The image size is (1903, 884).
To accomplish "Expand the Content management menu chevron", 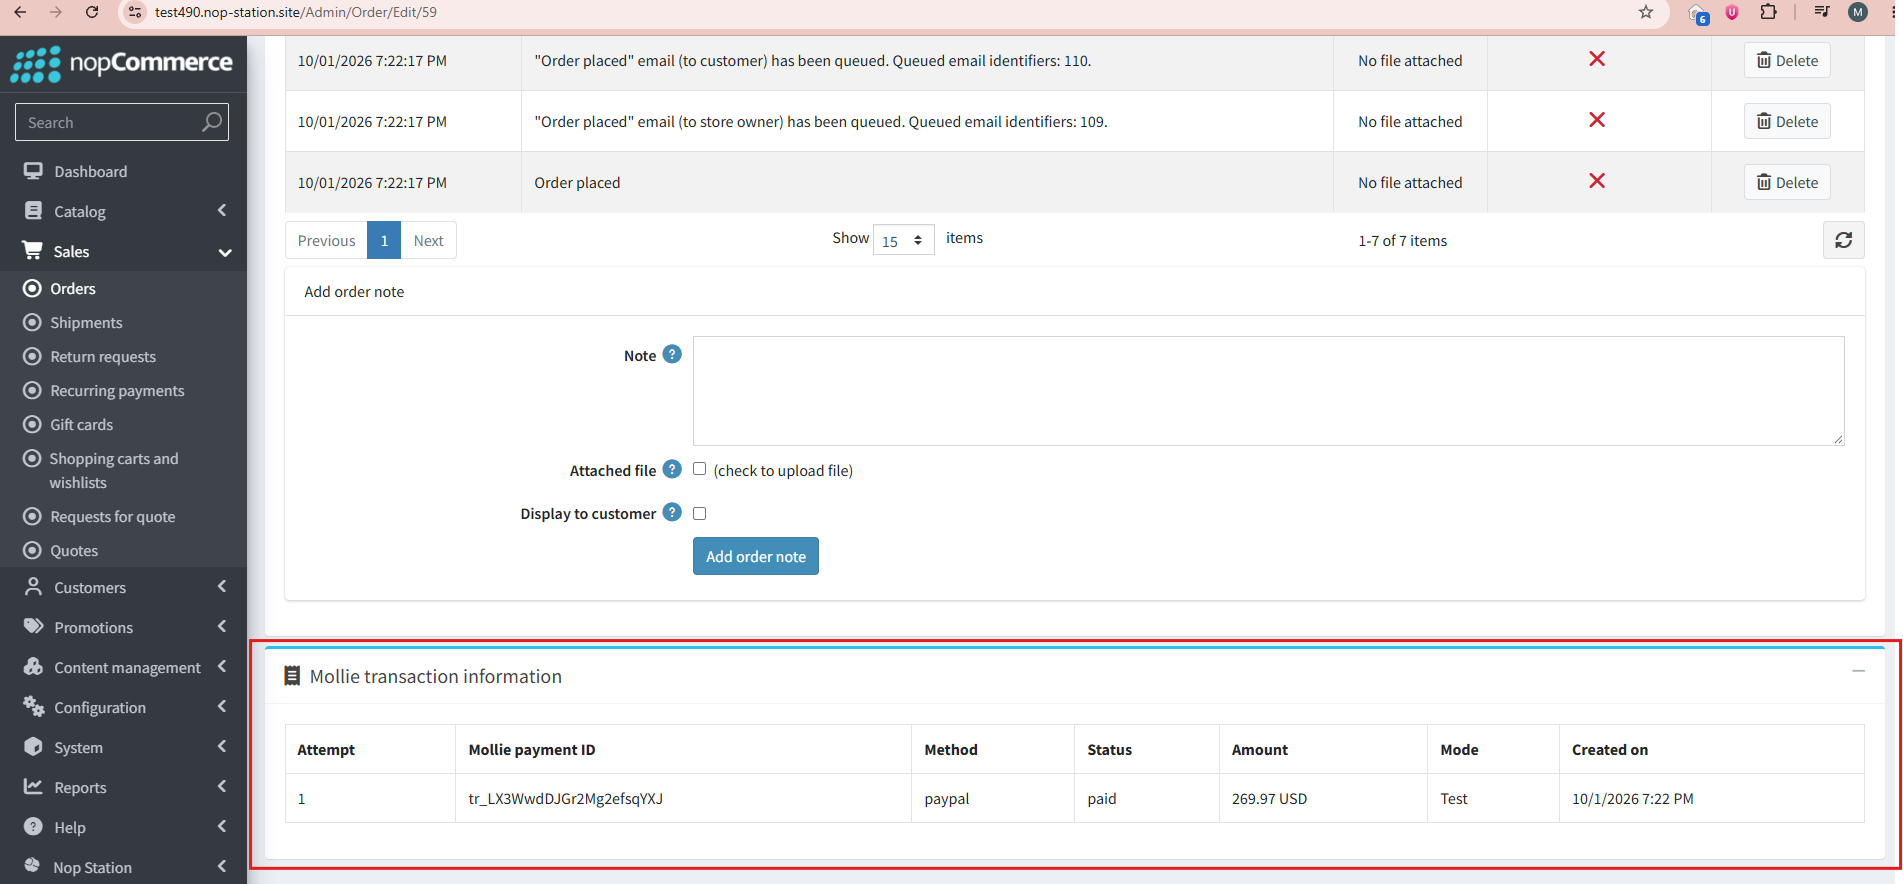I will pos(222,666).
